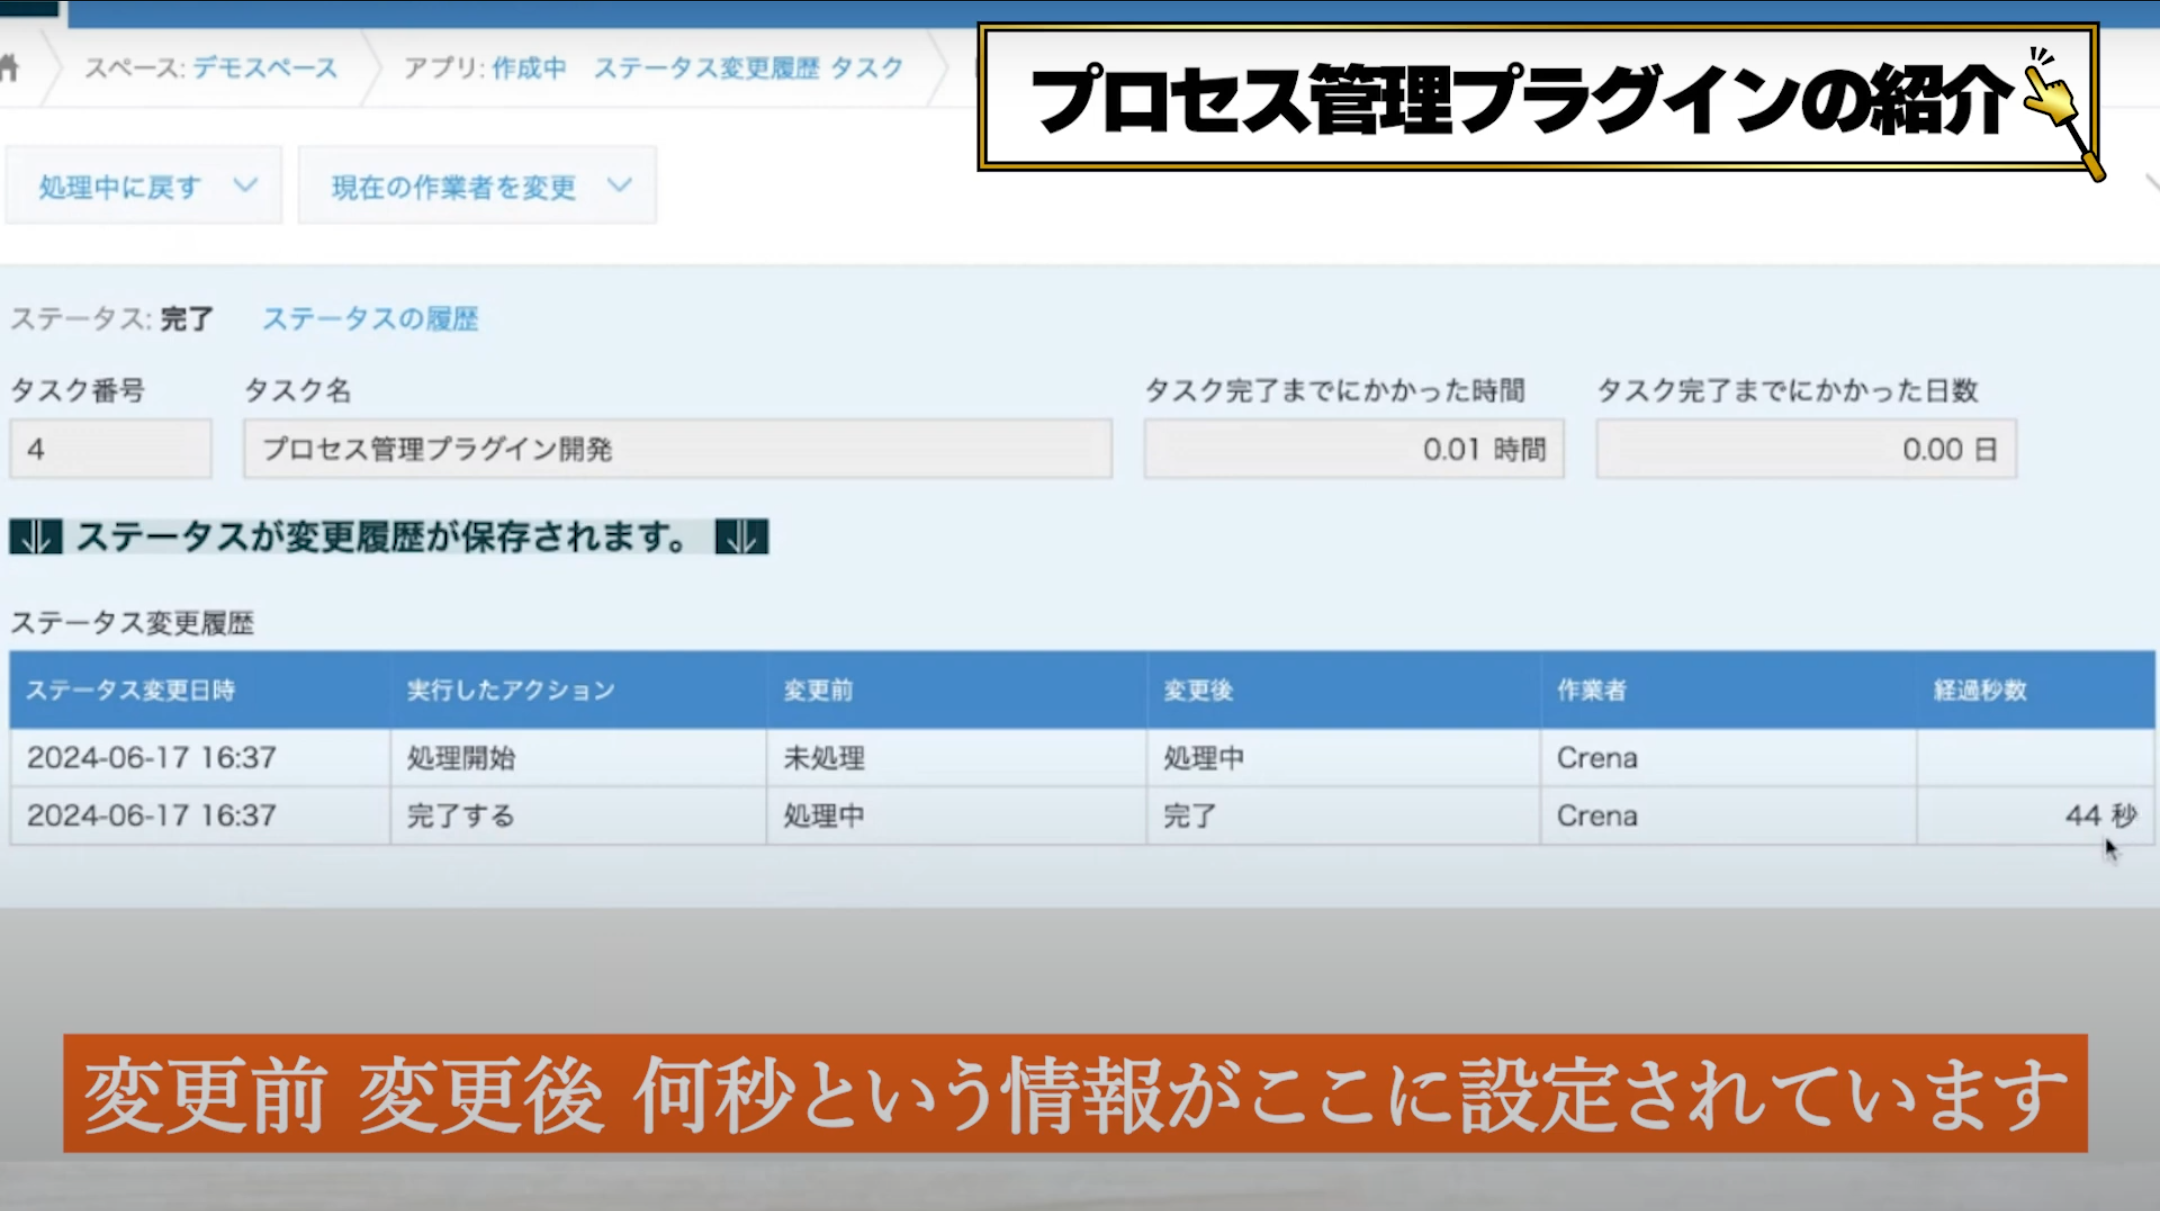Select the 完了する row action cell
2160x1211 pixels.
(579, 816)
